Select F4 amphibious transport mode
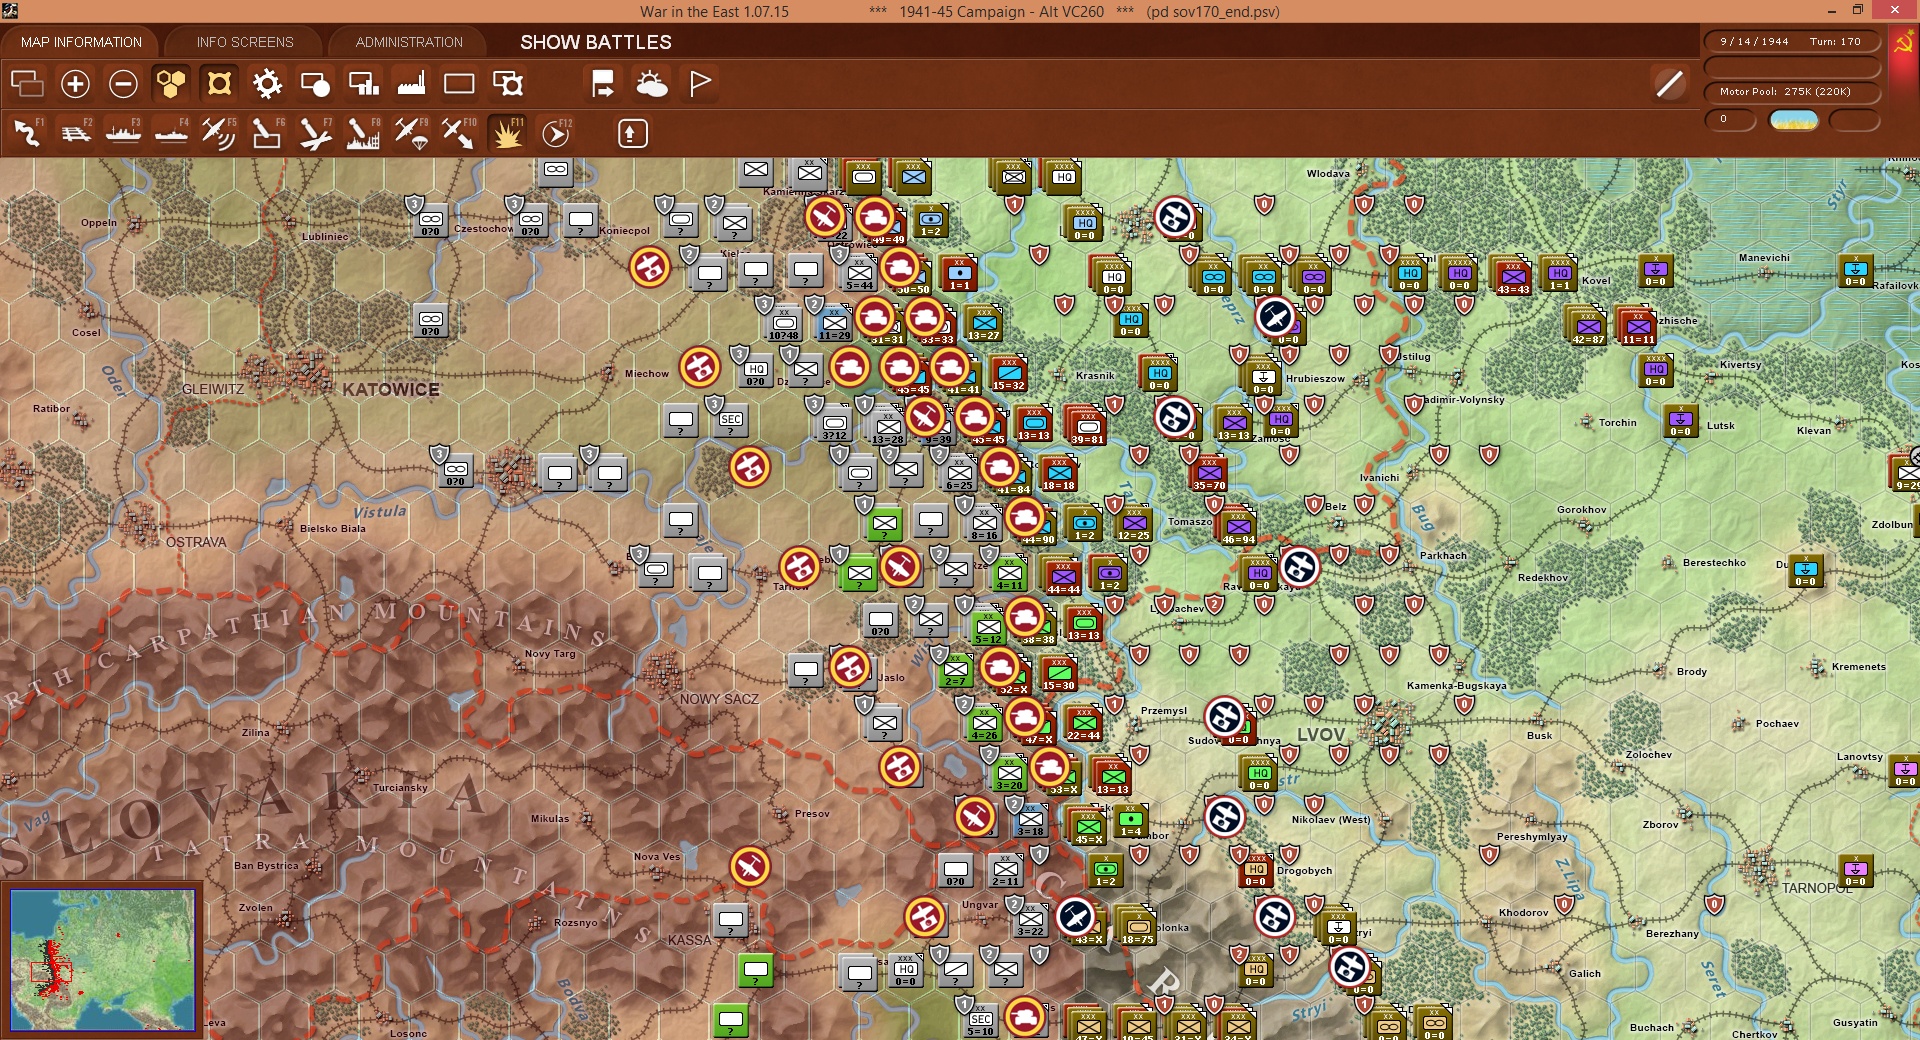This screenshot has width=1920, height=1040. pos(171,133)
